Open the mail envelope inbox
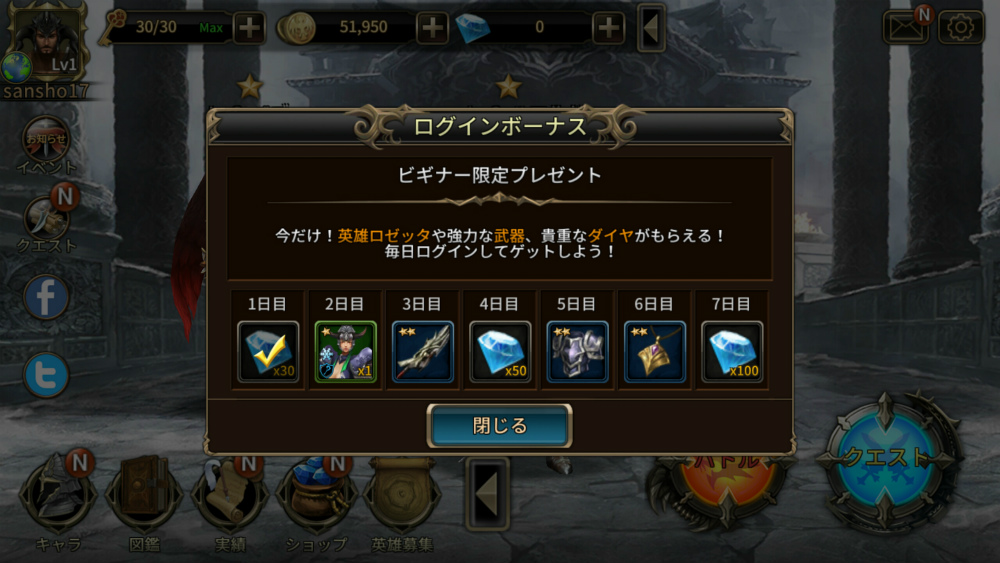Screen dimensions: 1000x563 point(906,27)
